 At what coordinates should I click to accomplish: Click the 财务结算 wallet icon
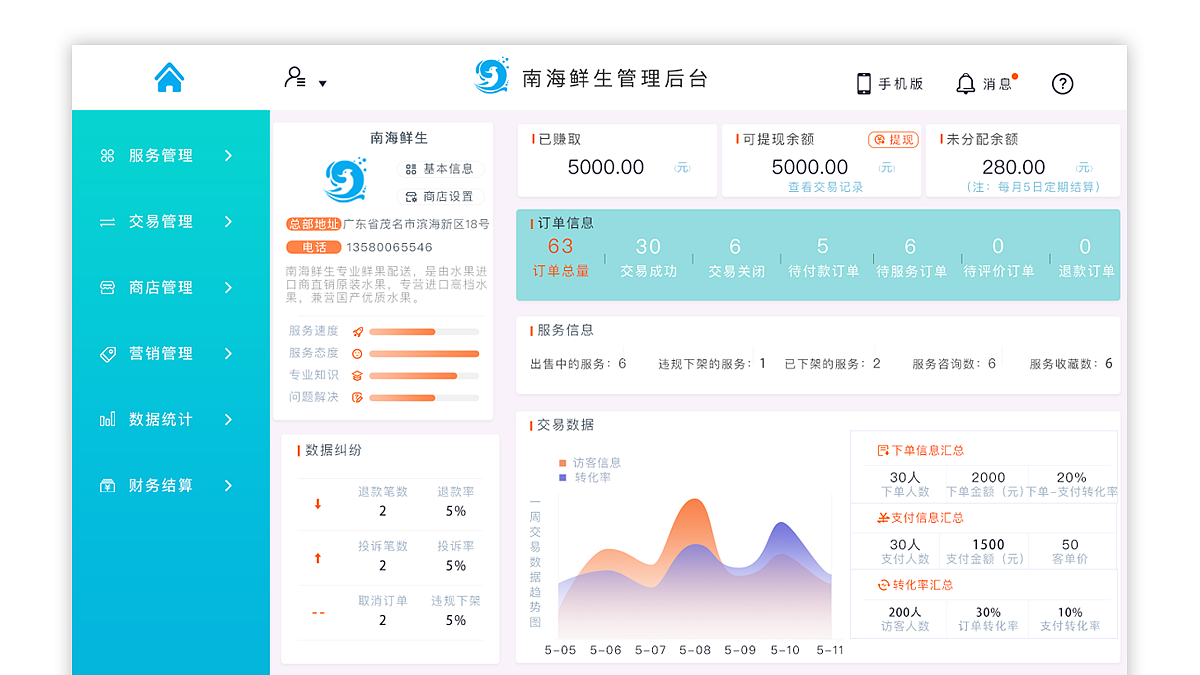[x=107, y=485]
